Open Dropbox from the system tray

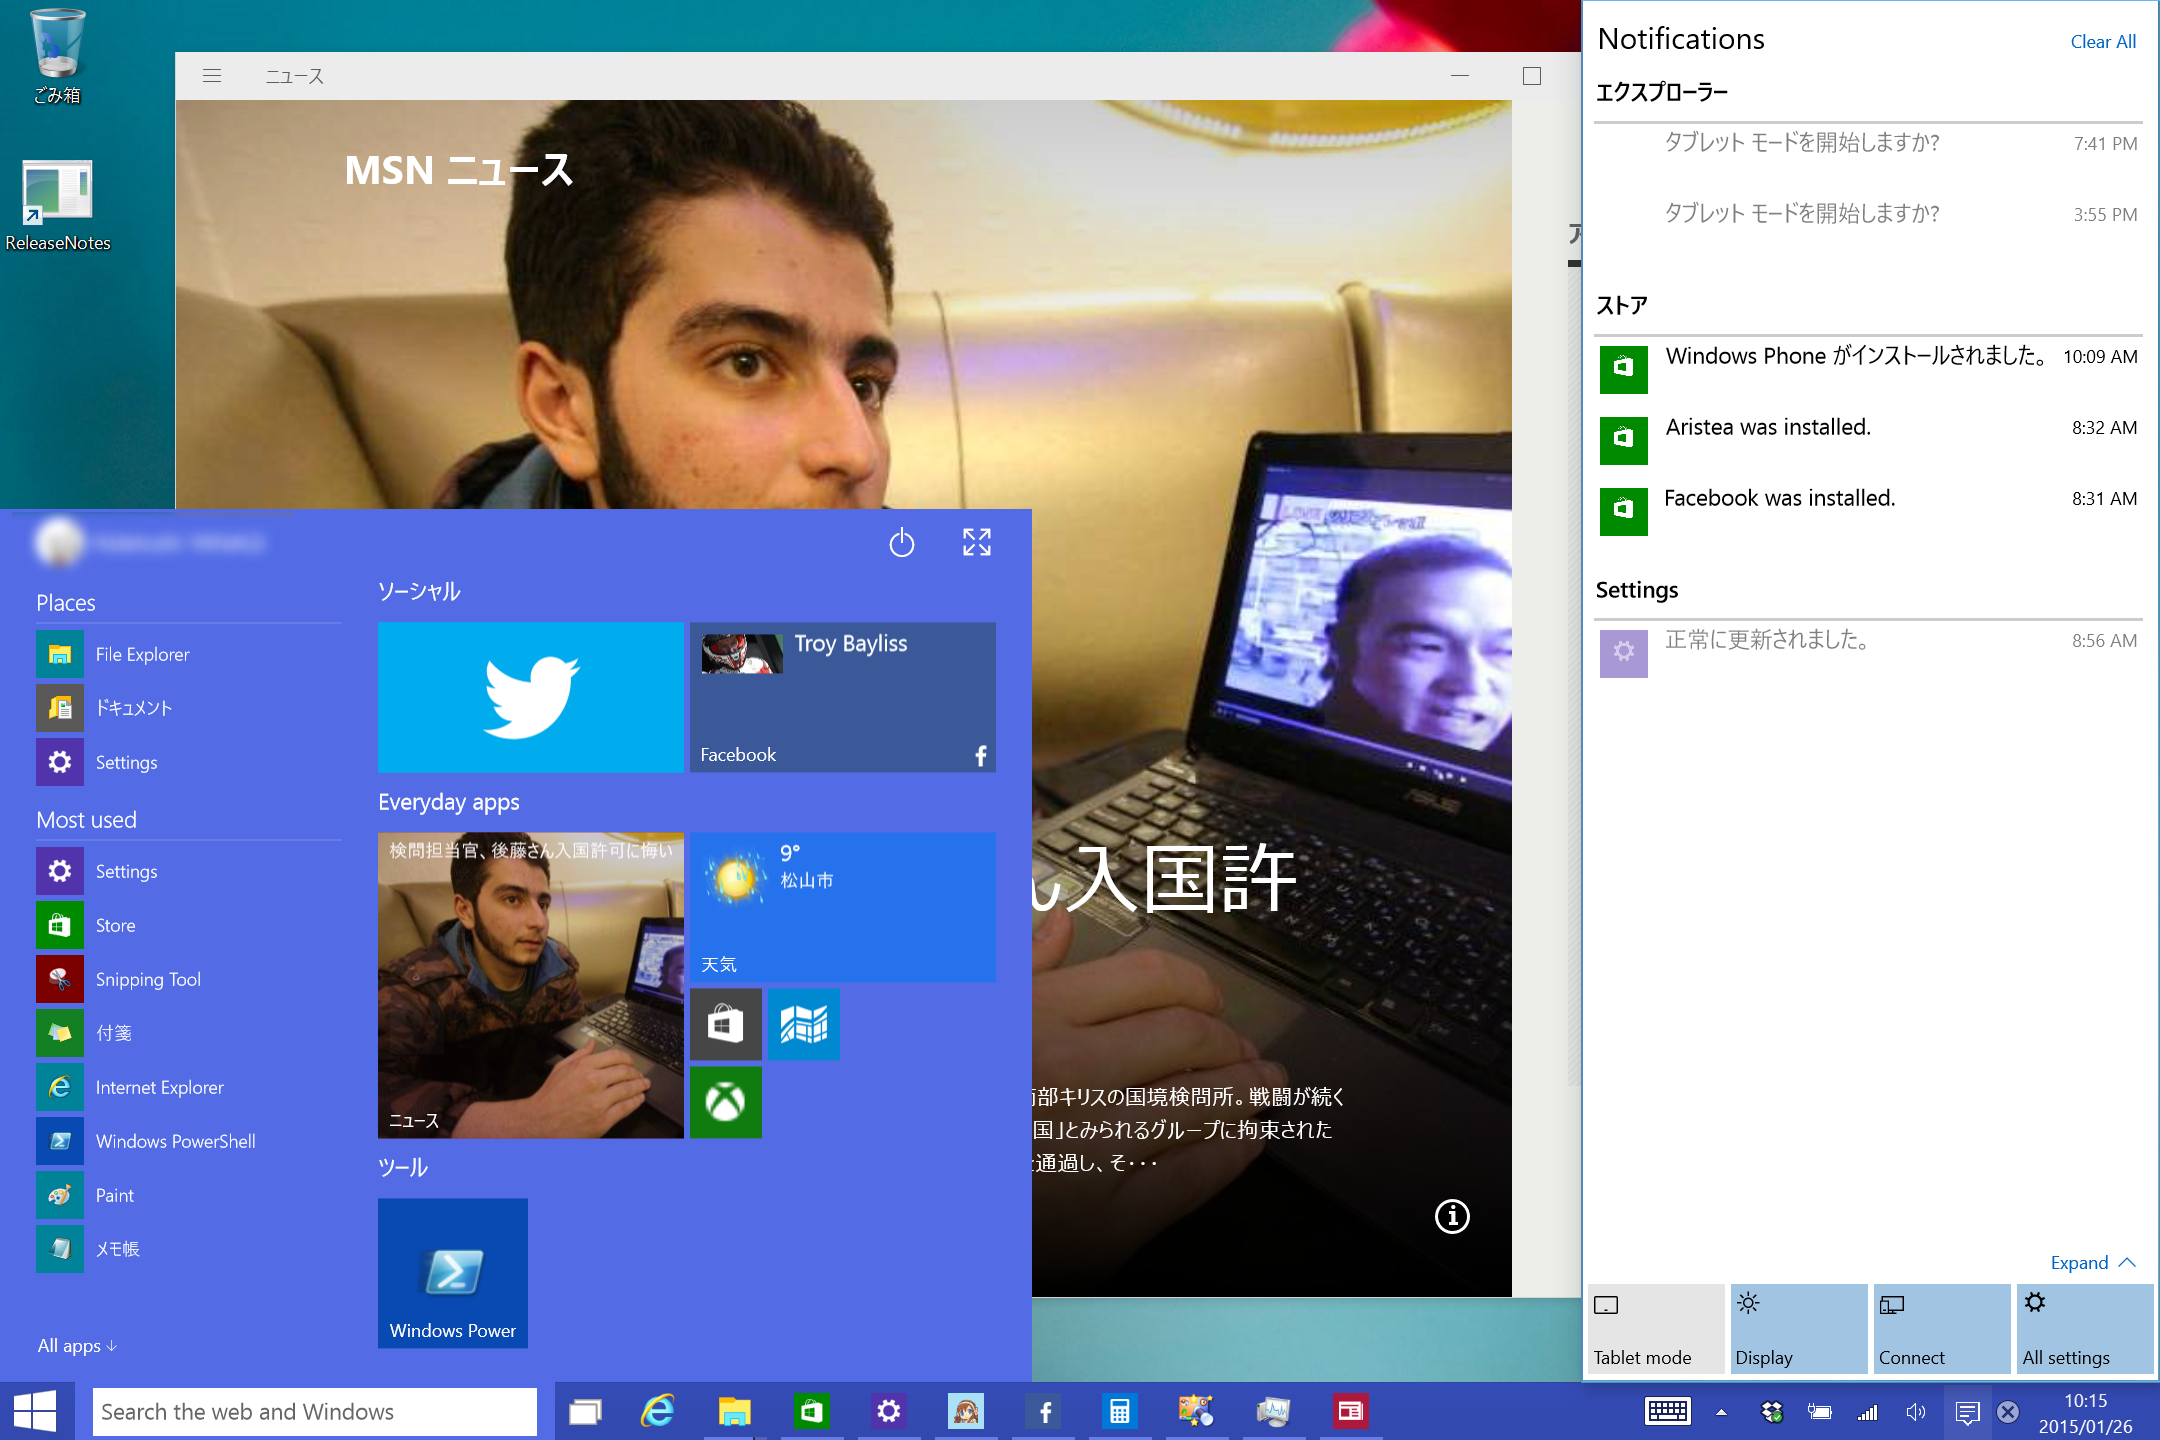pos(1771,1412)
